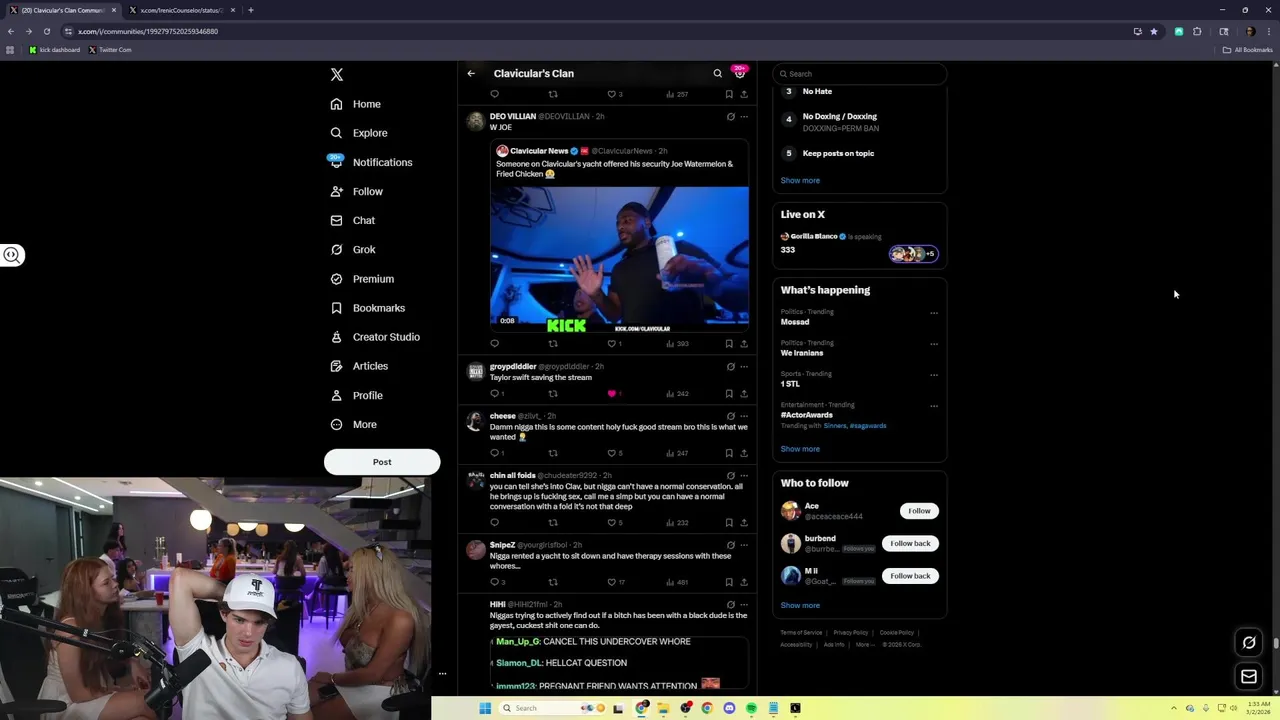Open more options on DEO VILLIAN post

tap(744, 117)
